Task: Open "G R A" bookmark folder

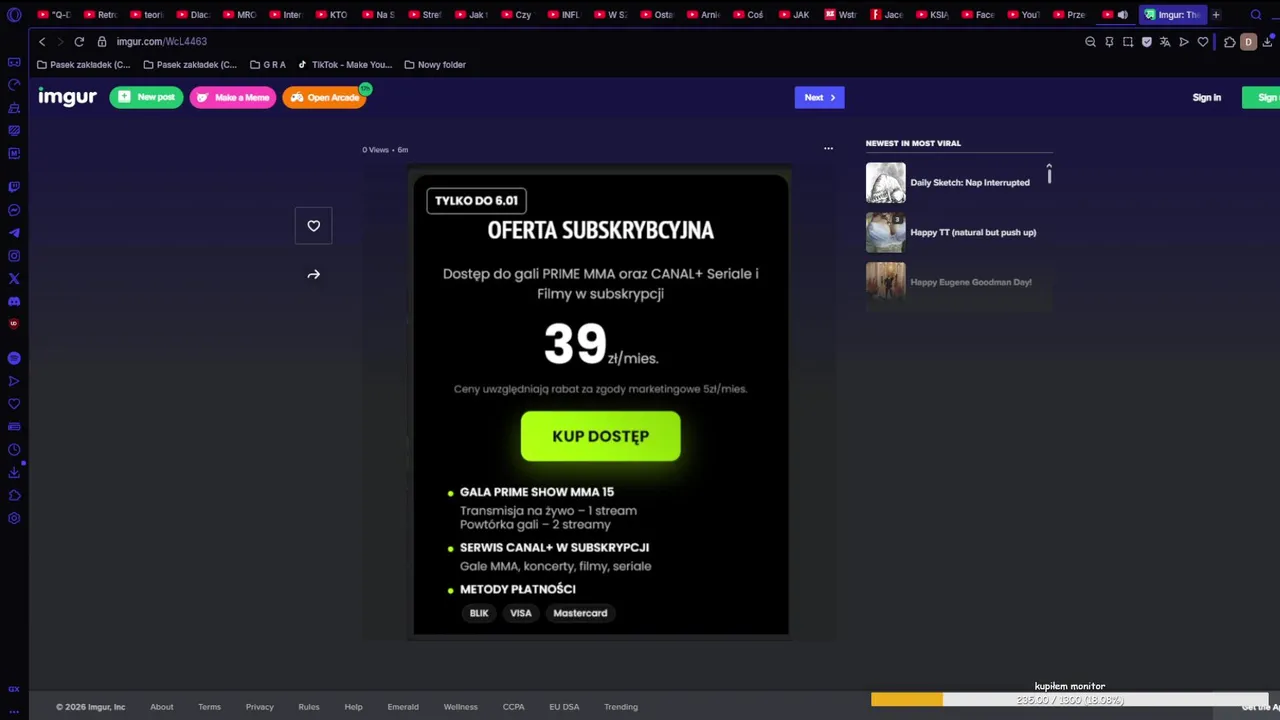Action: tap(267, 65)
